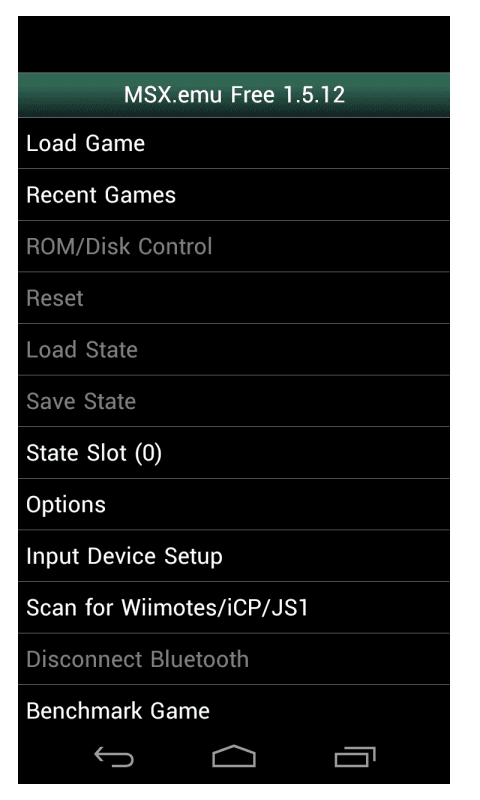
Task: Tap the Android home icon
Action: coord(234,756)
